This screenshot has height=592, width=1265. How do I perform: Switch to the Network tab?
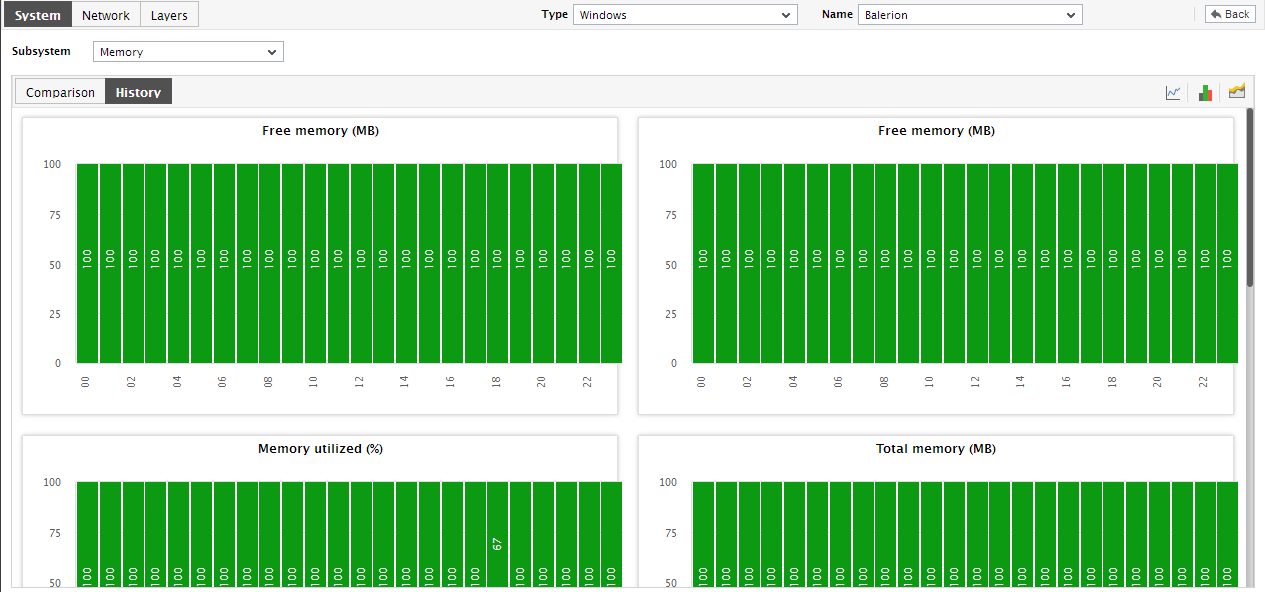[106, 15]
